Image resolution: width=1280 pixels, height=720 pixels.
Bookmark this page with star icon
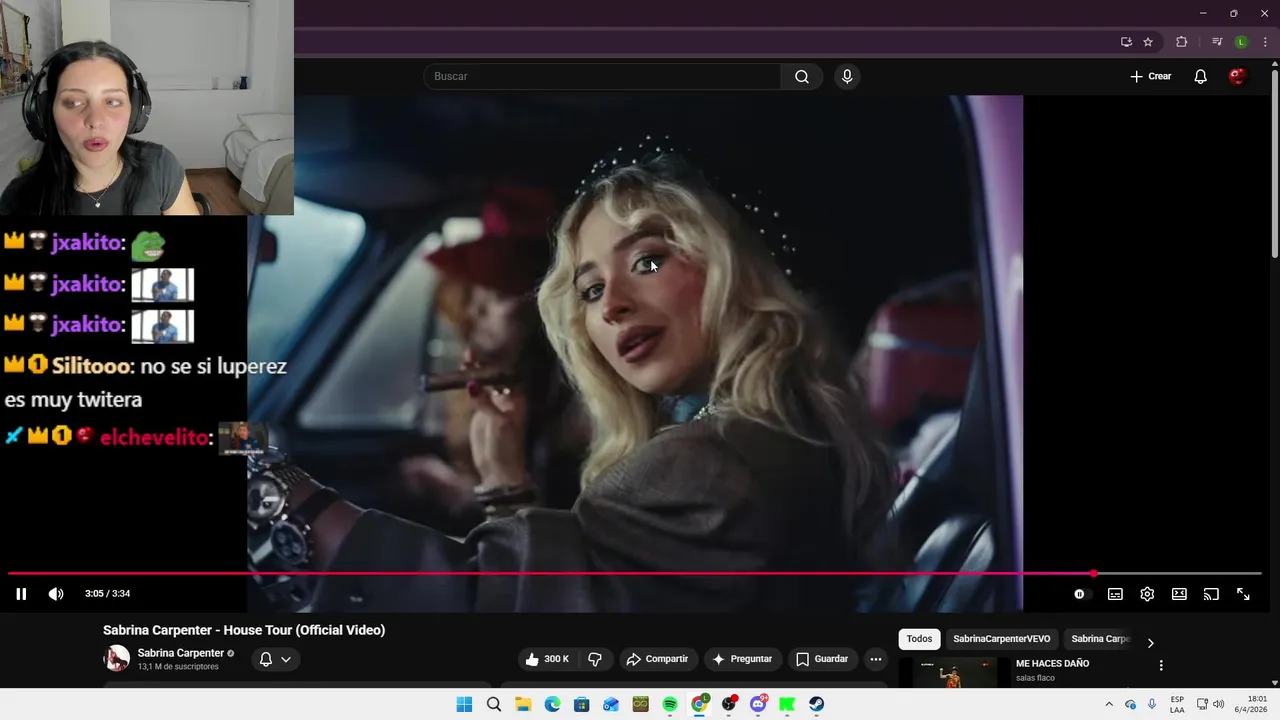1148,42
